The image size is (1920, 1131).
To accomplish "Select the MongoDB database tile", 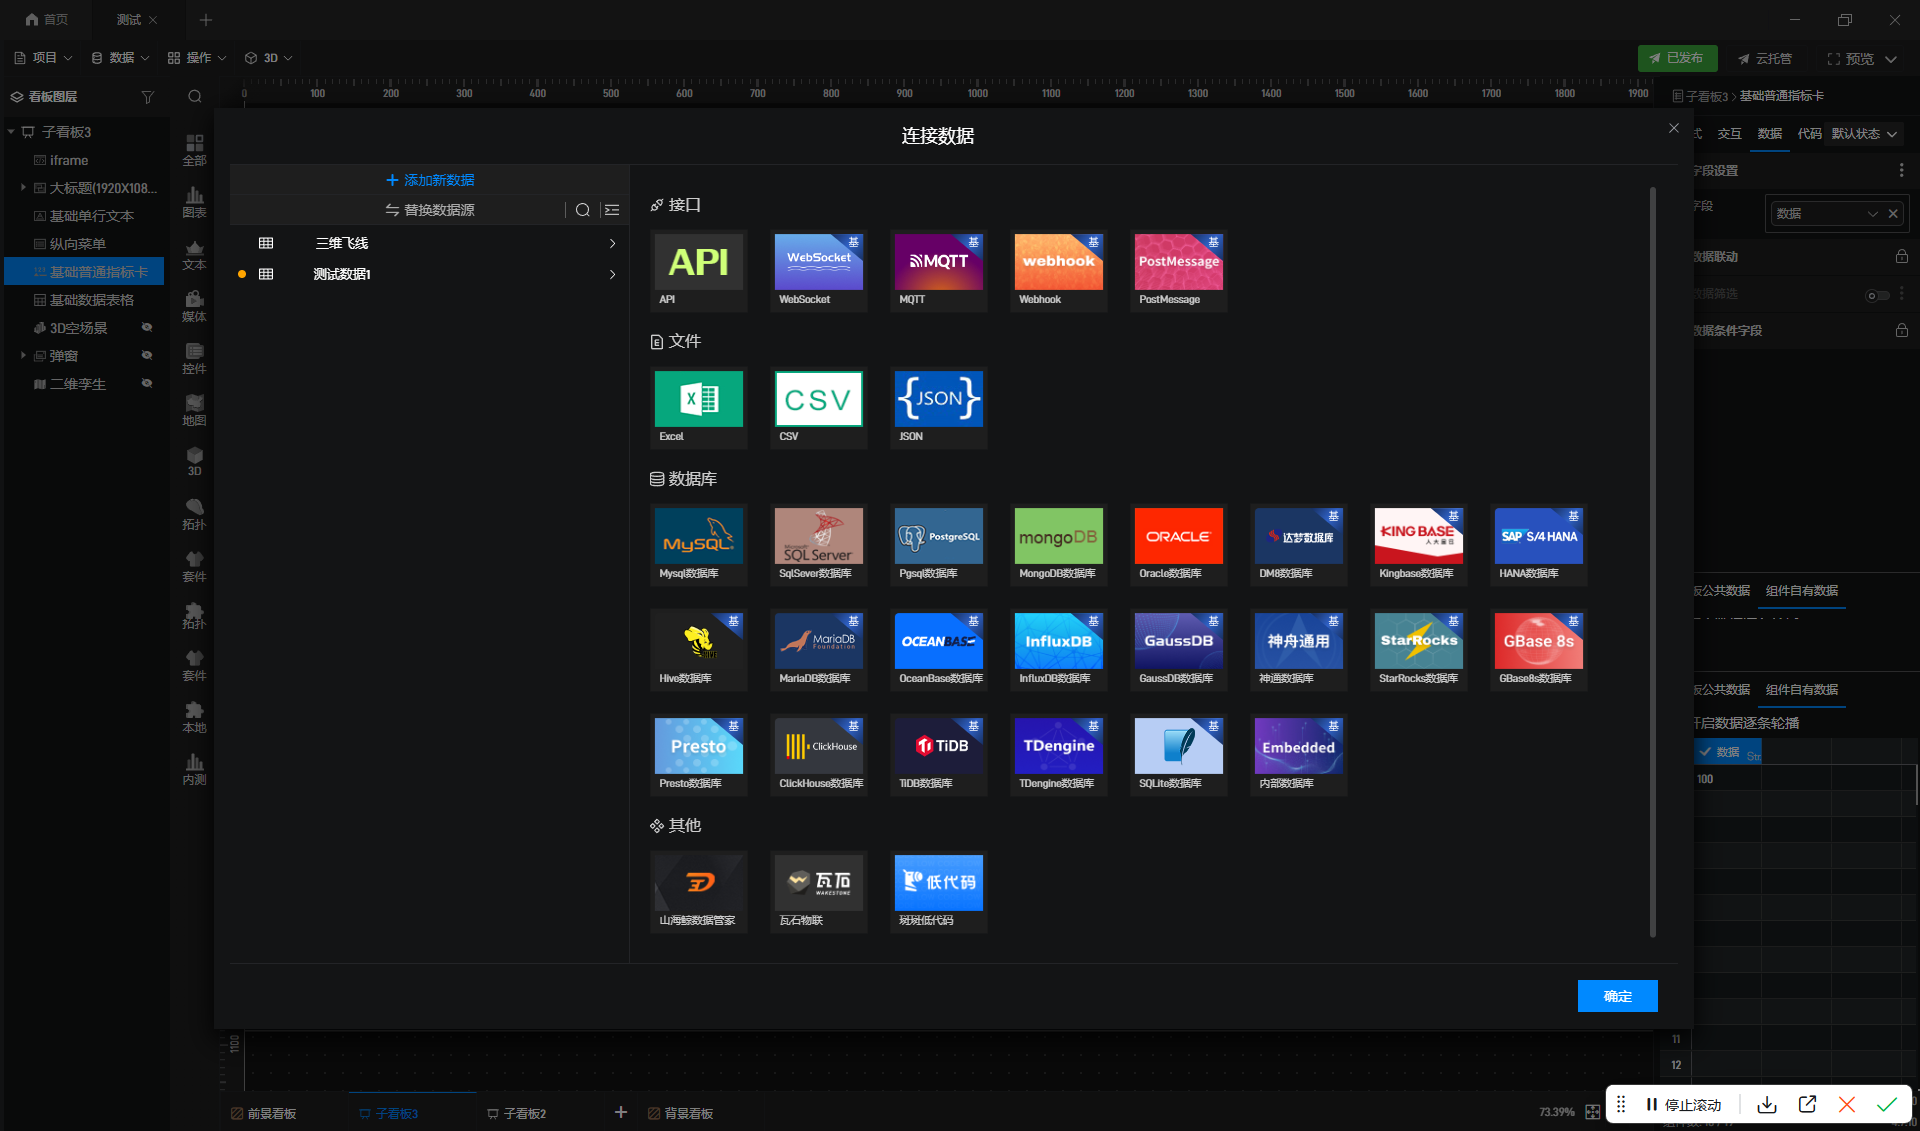I will (x=1058, y=544).
